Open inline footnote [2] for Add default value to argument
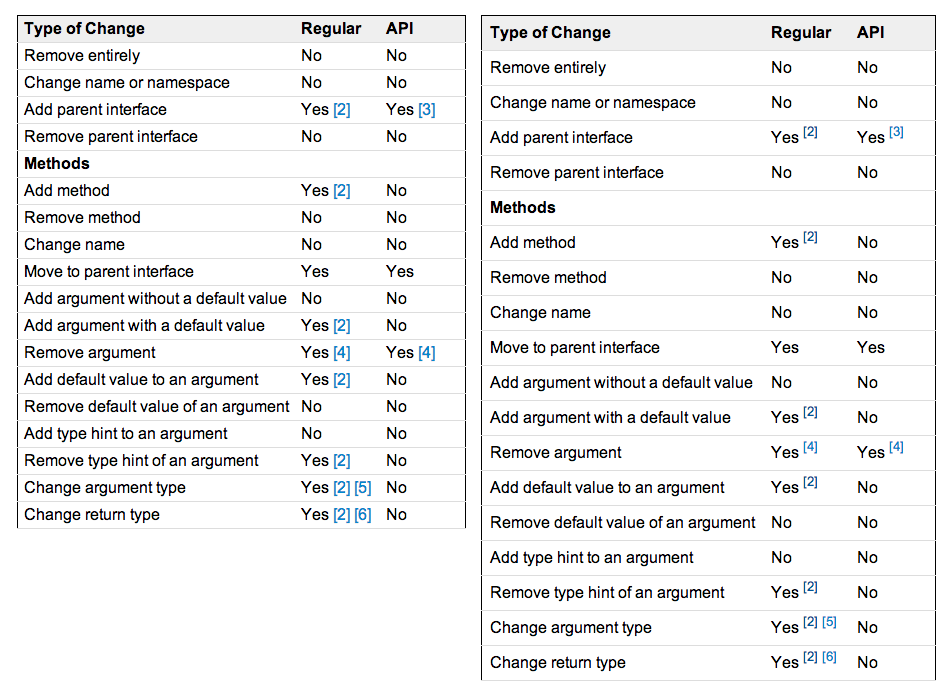The height and width of the screenshot is (698, 950). 341,380
